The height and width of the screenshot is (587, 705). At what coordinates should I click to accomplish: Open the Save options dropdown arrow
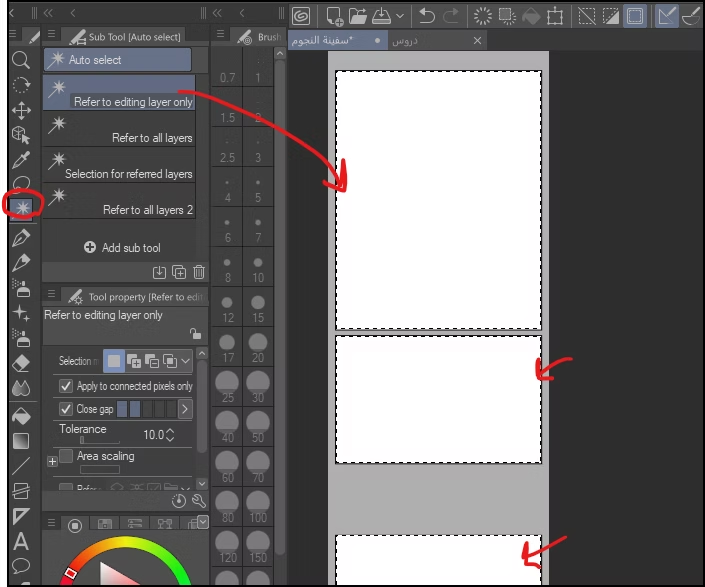click(x=400, y=17)
